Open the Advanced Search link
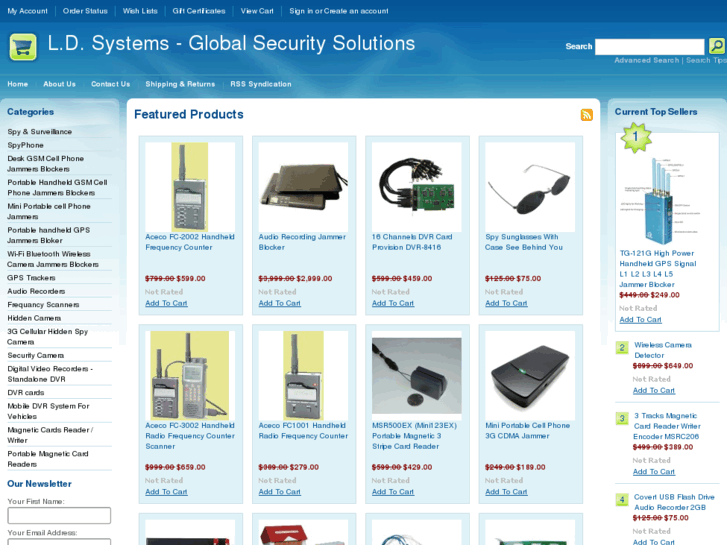This screenshot has height=545, width=727. 646,60
